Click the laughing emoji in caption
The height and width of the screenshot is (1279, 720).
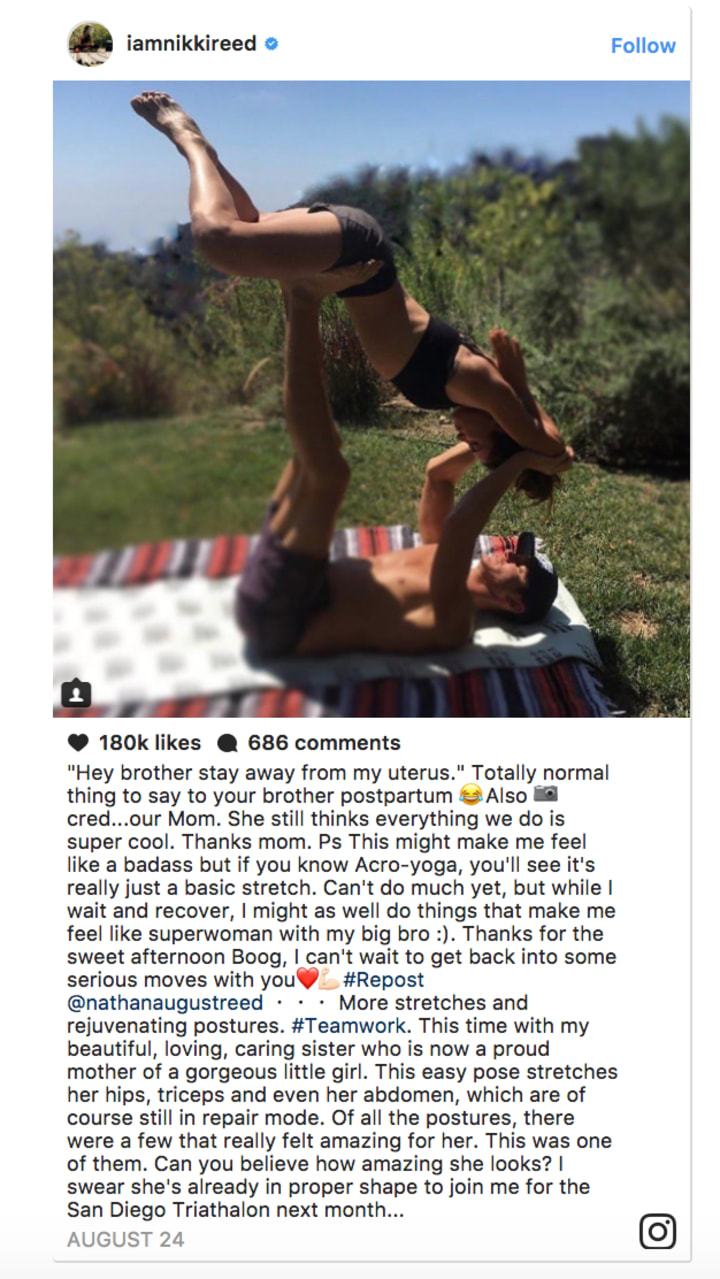(x=469, y=796)
